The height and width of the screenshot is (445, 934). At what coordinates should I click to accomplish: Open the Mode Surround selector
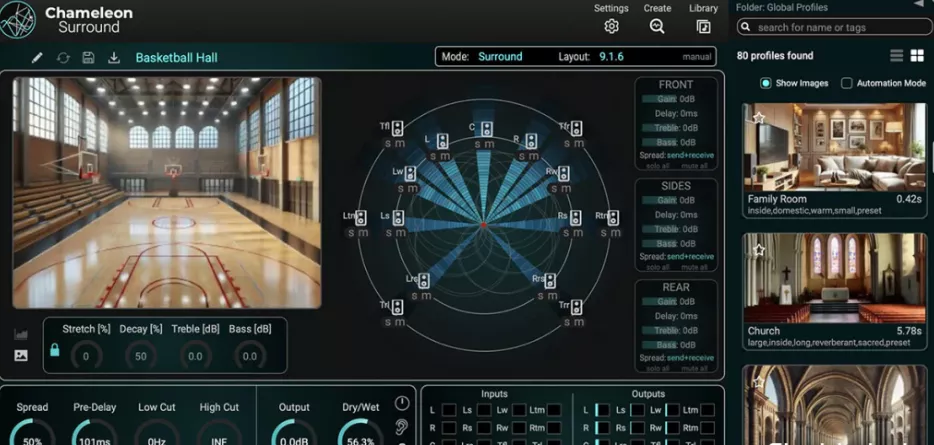tap(500, 57)
